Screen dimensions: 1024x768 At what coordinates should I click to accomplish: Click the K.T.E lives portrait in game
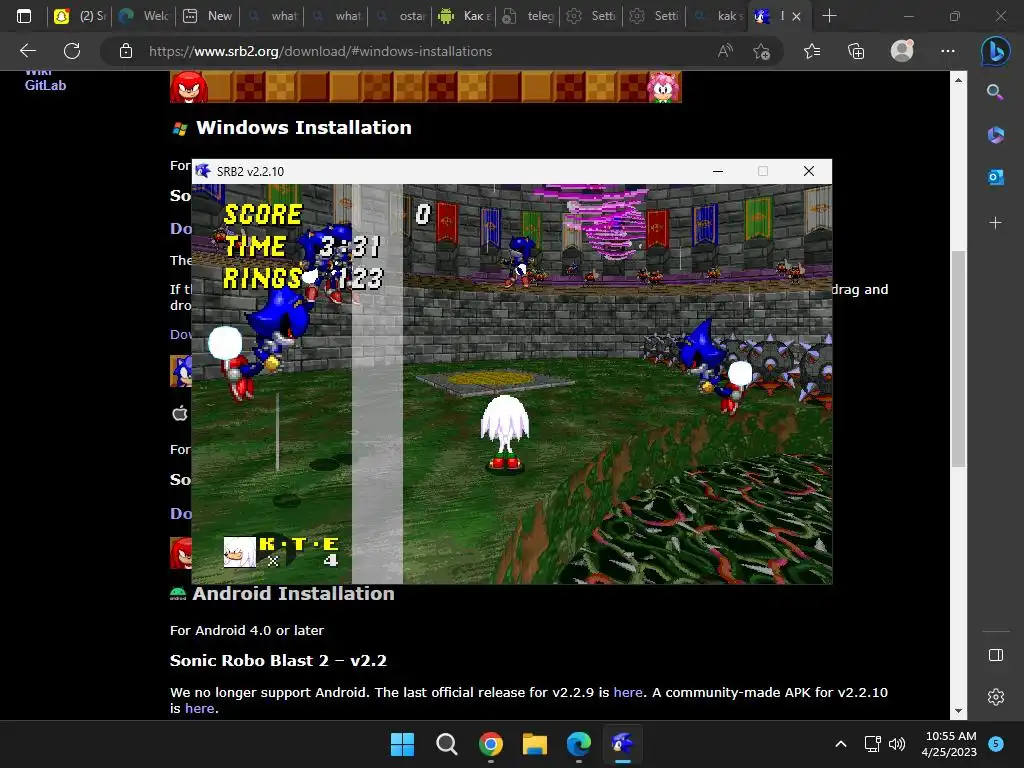point(240,552)
